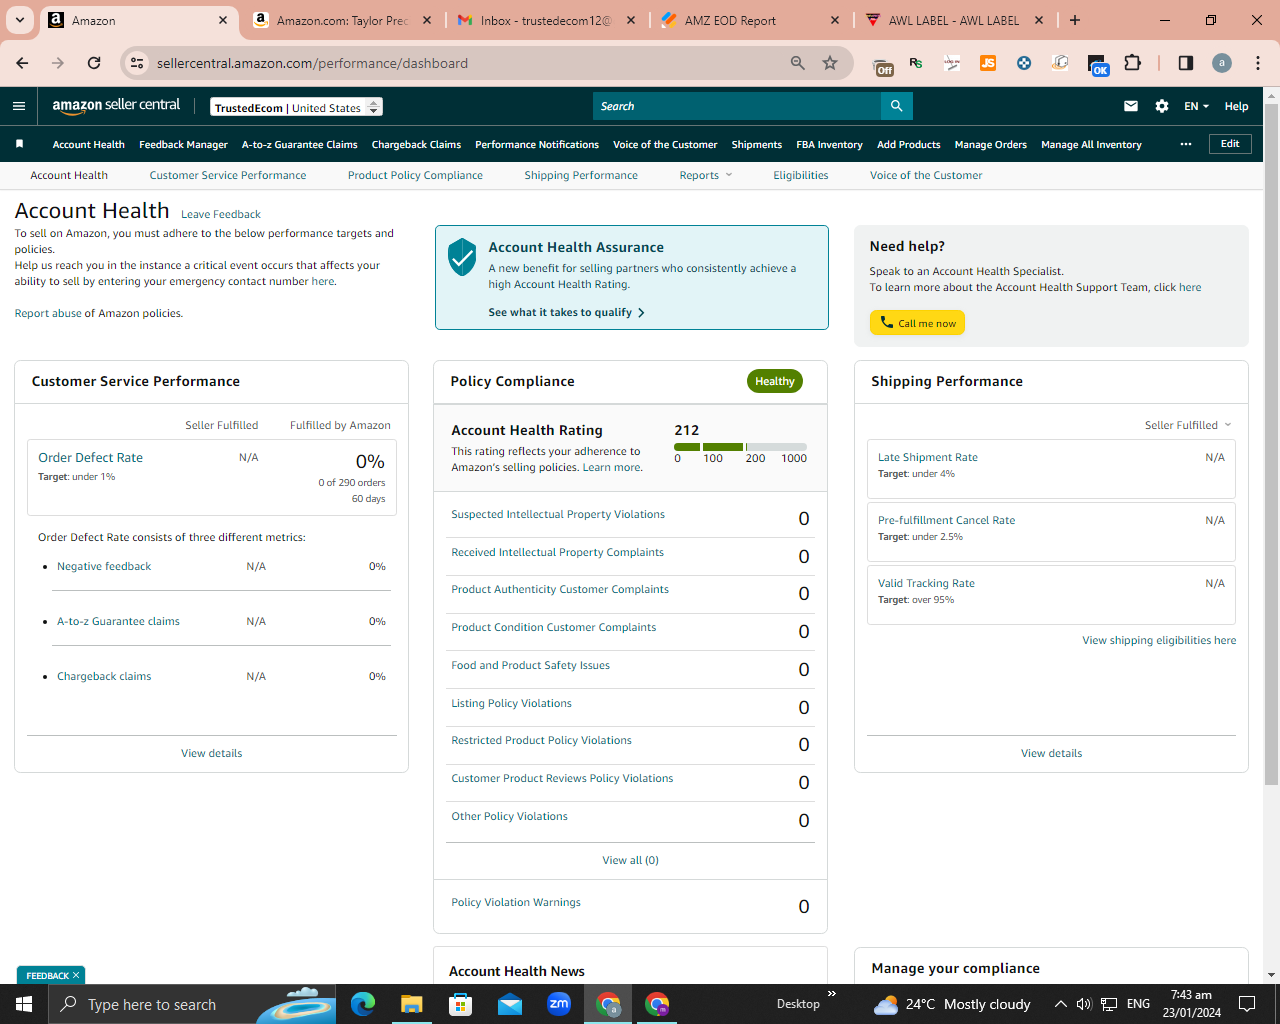Click the magnifier search button in Seller Central
Screen dimensions: 1280x1024
tap(896, 106)
